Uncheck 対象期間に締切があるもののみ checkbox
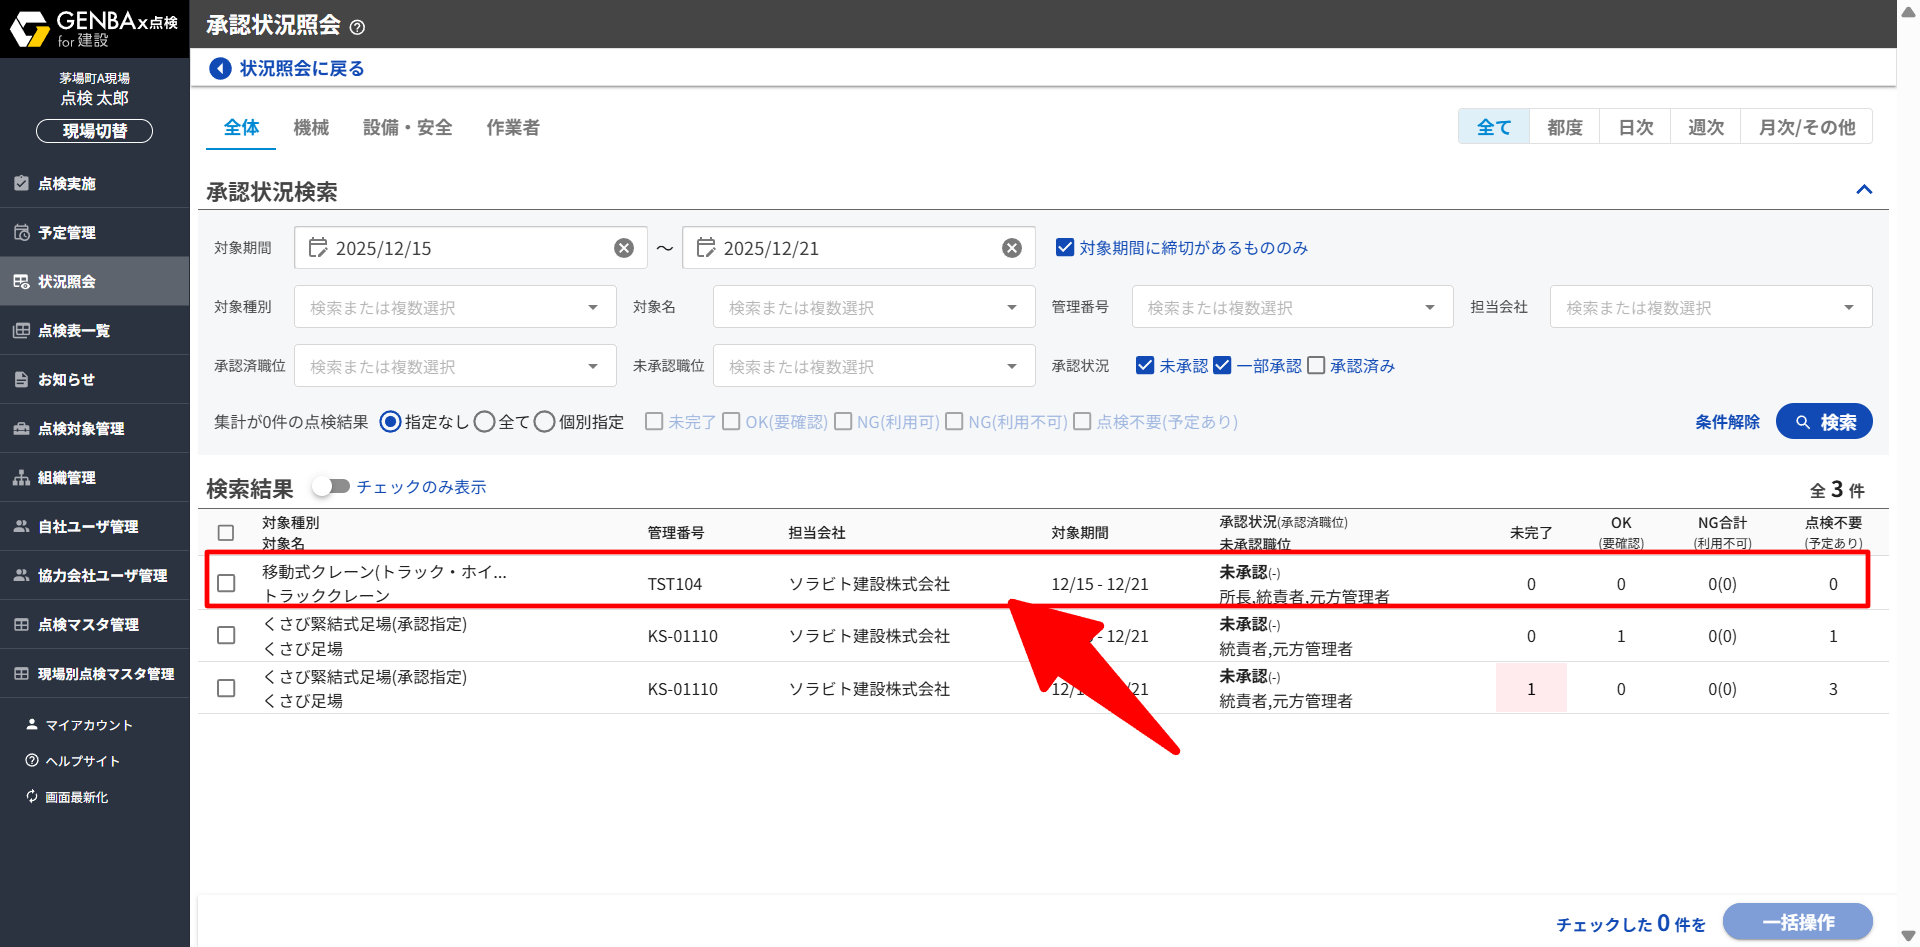Image resolution: width=1920 pixels, height=947 pixels. click(x=1065, y=247)
